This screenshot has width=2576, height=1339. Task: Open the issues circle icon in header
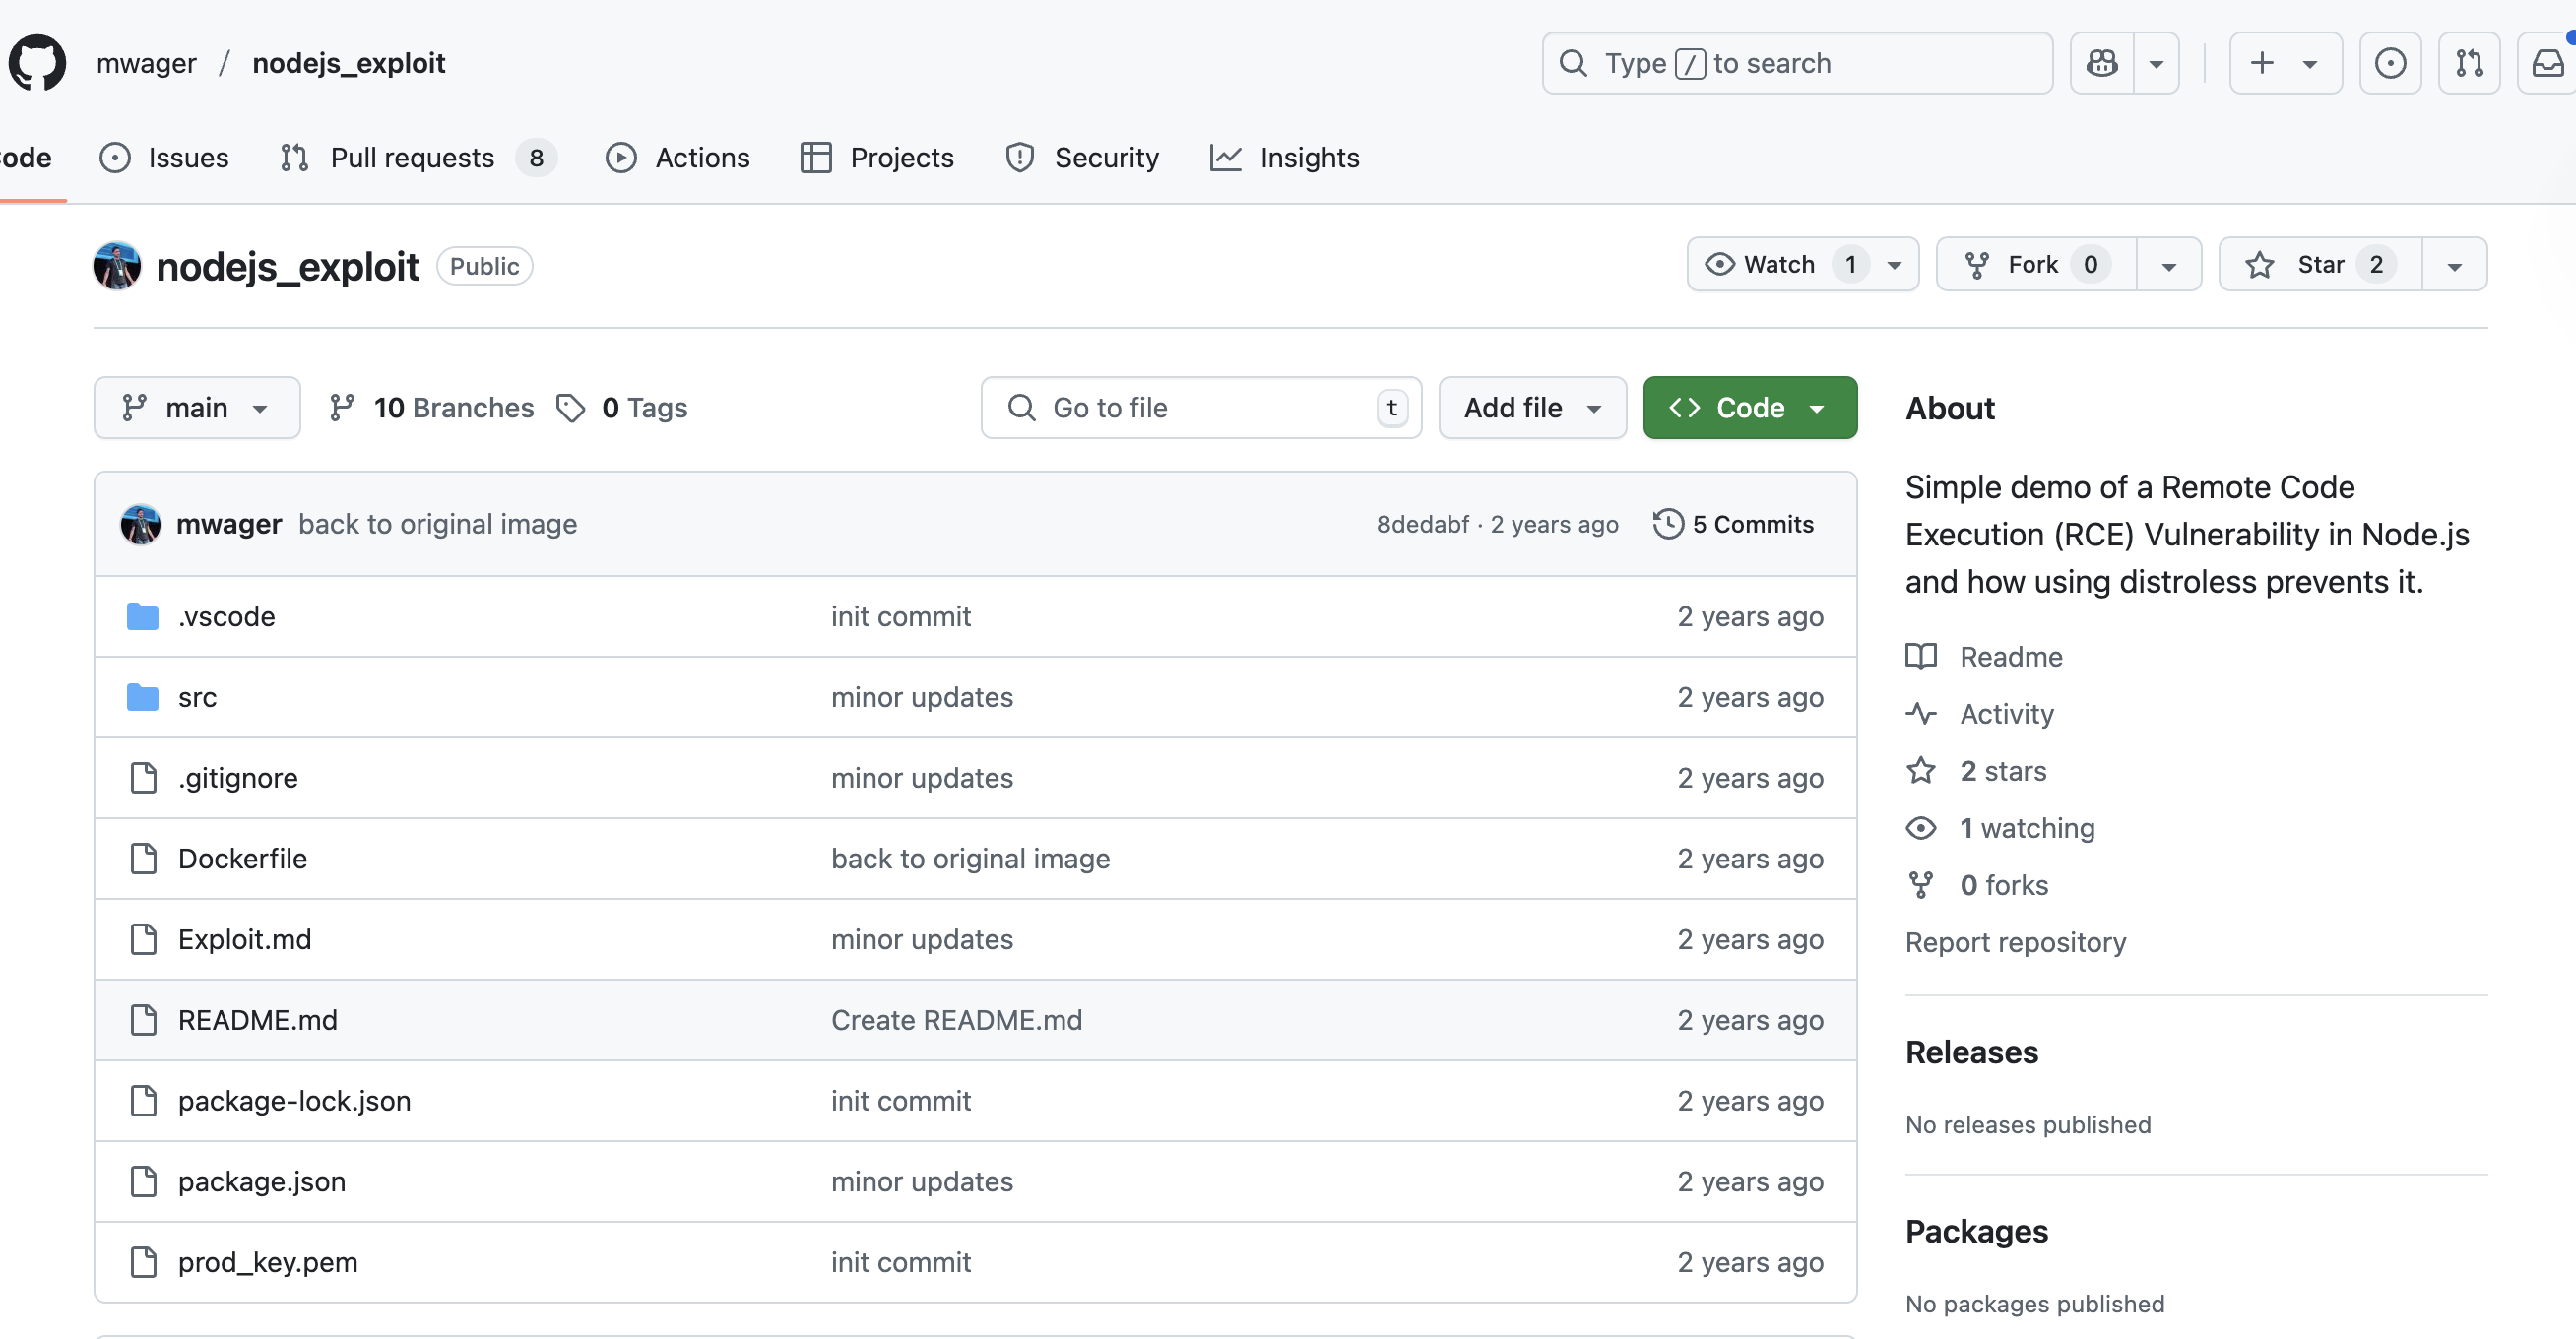pos(2390,63)
